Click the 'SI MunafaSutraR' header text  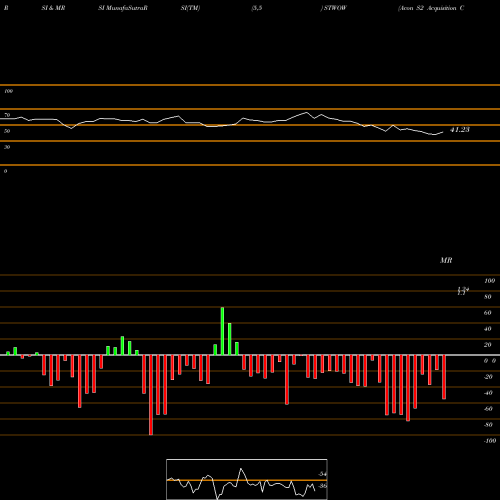(x=123, y=8)
